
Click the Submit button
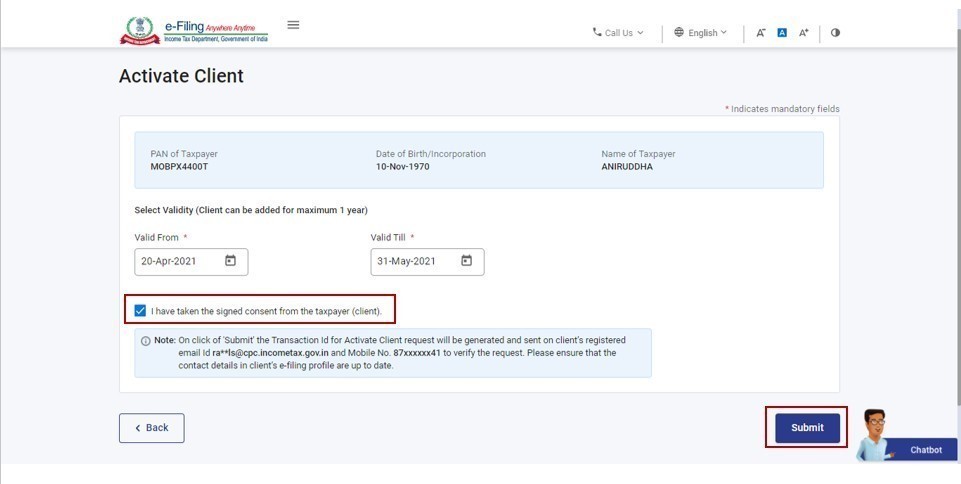tap(807, 428)
